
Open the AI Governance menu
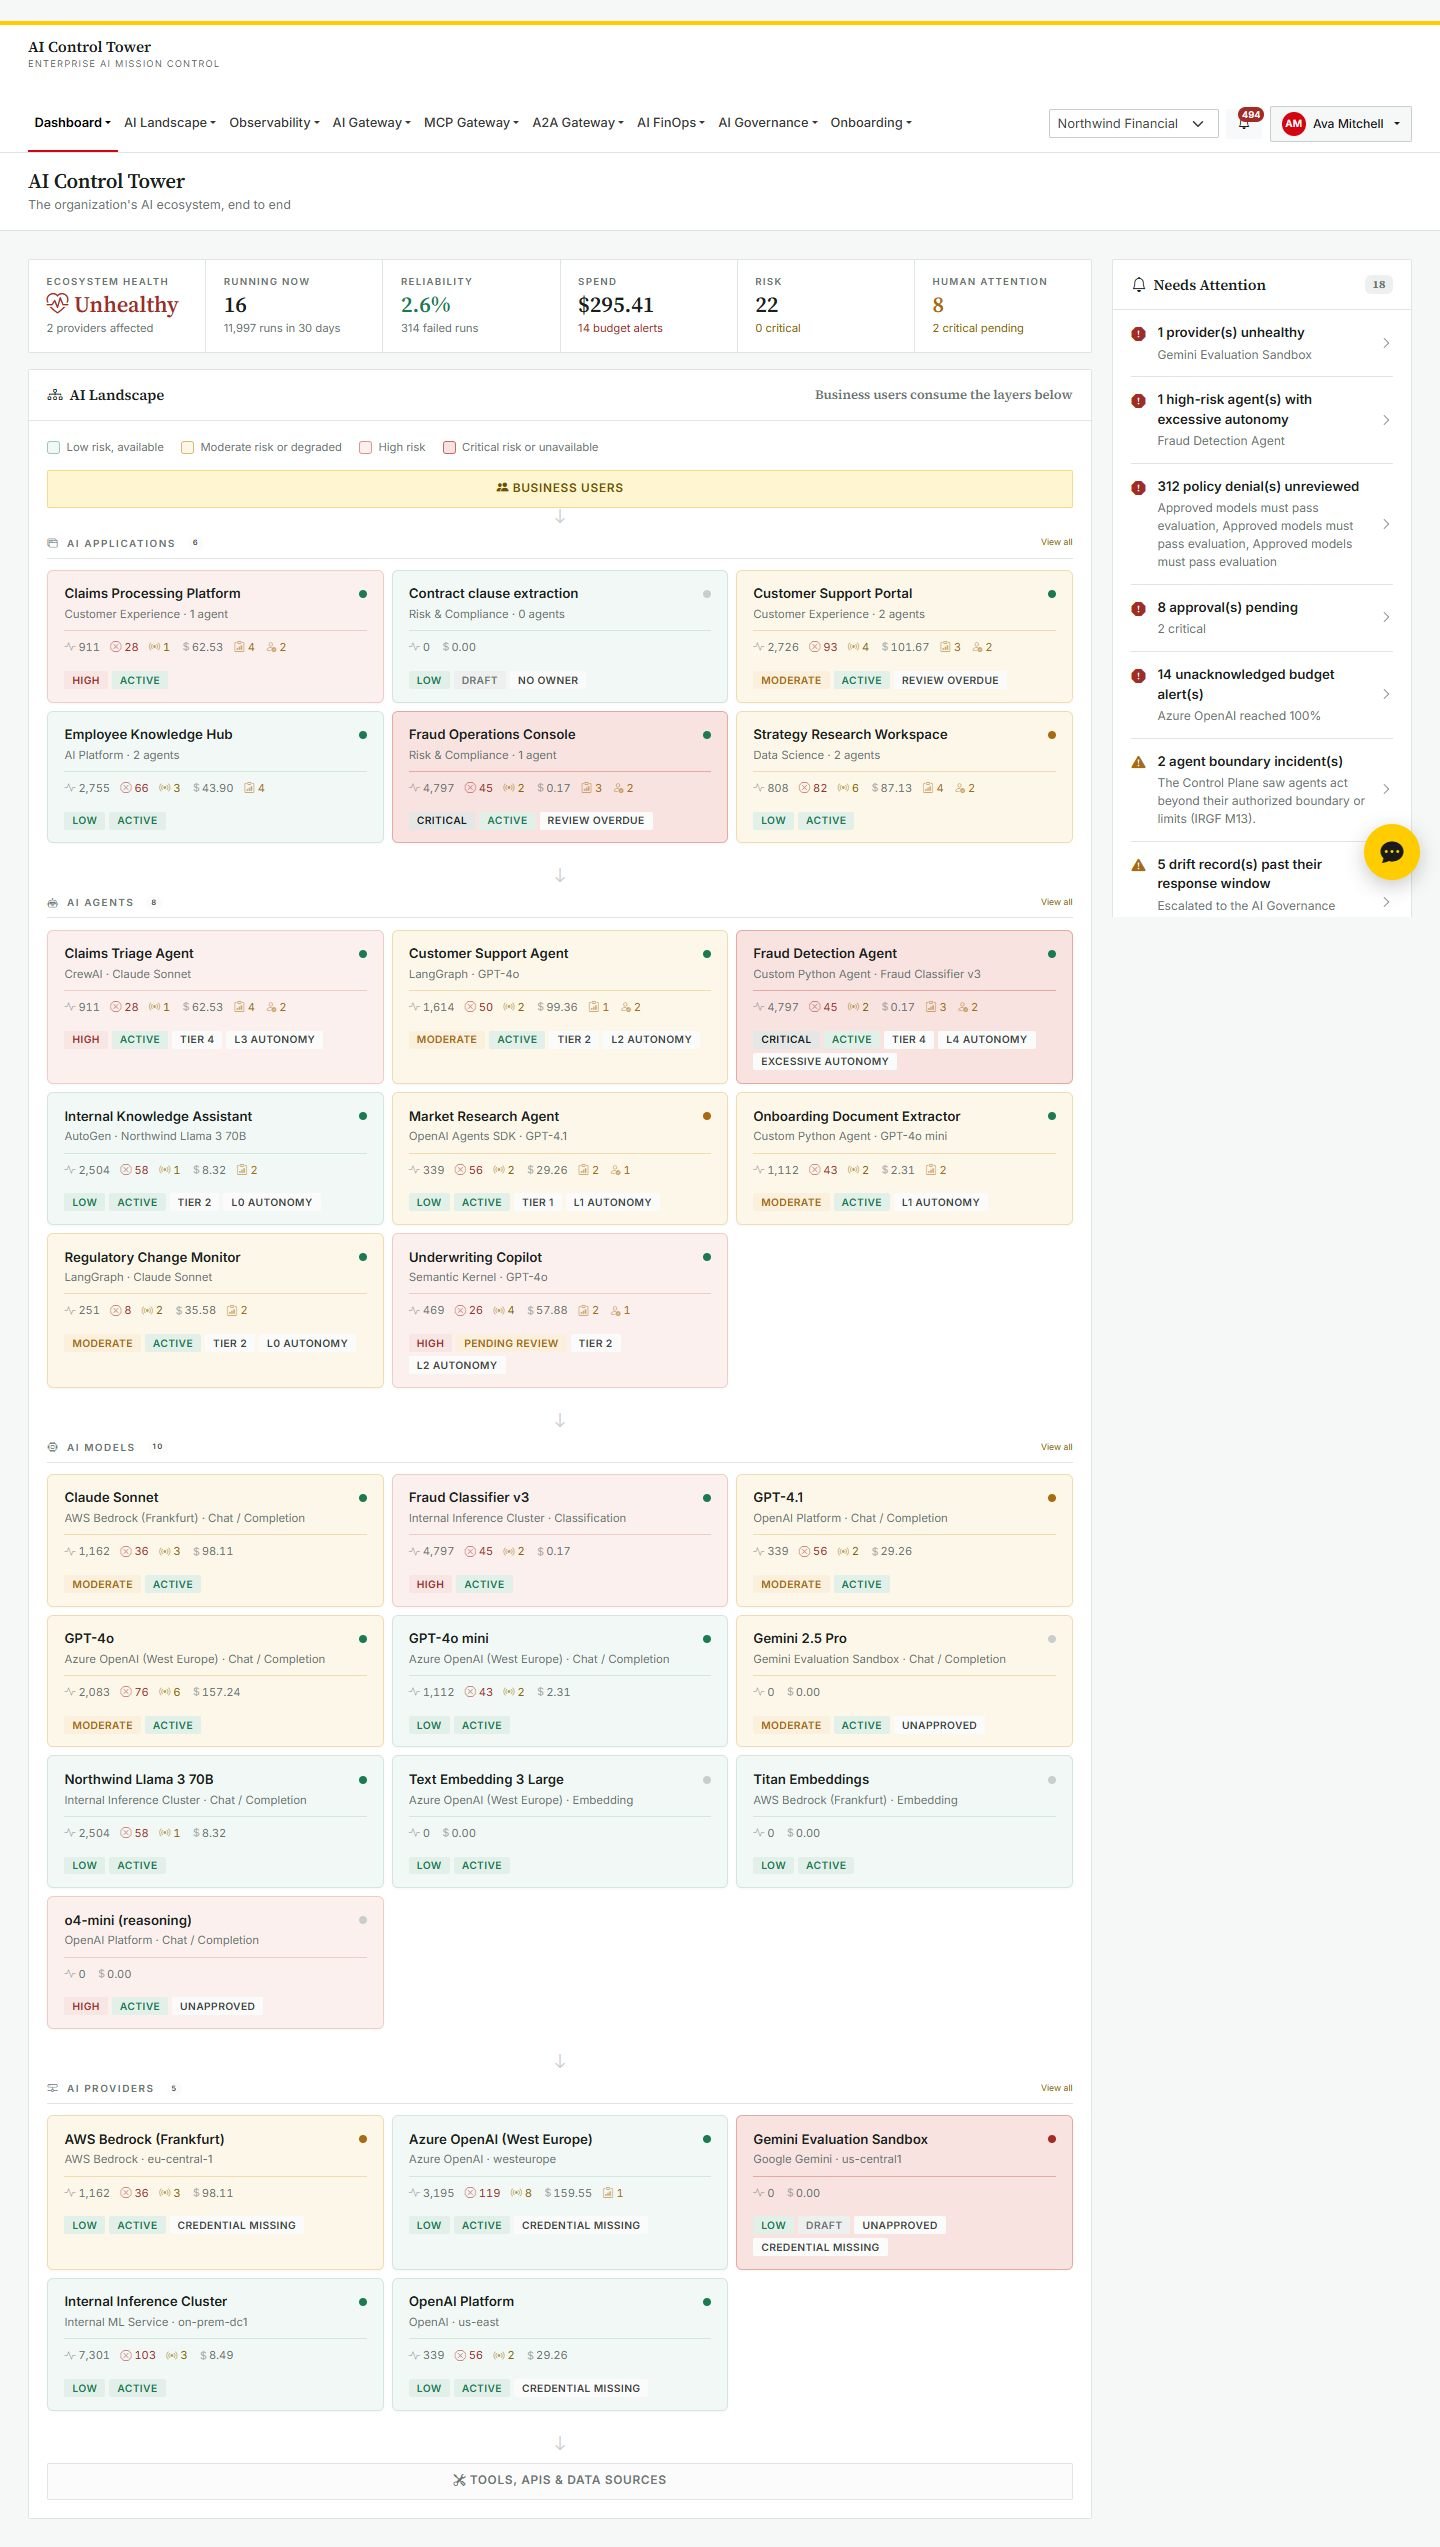(768, 123)
